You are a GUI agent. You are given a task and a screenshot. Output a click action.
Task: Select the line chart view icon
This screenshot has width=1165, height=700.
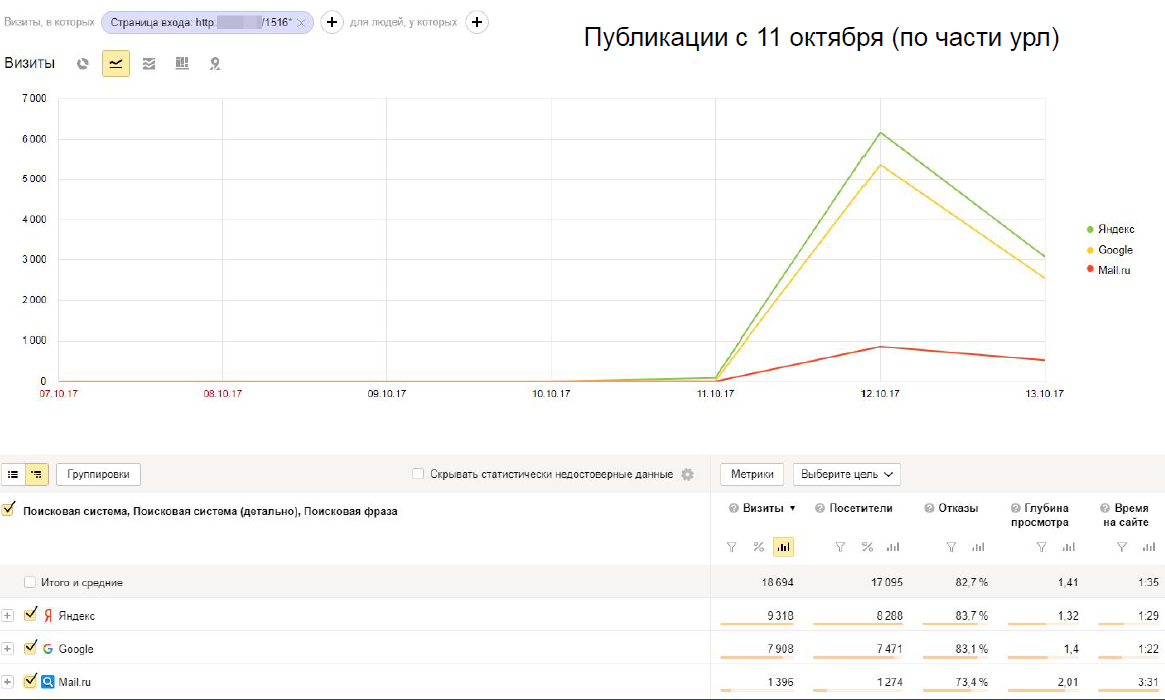tap(116, 64)
